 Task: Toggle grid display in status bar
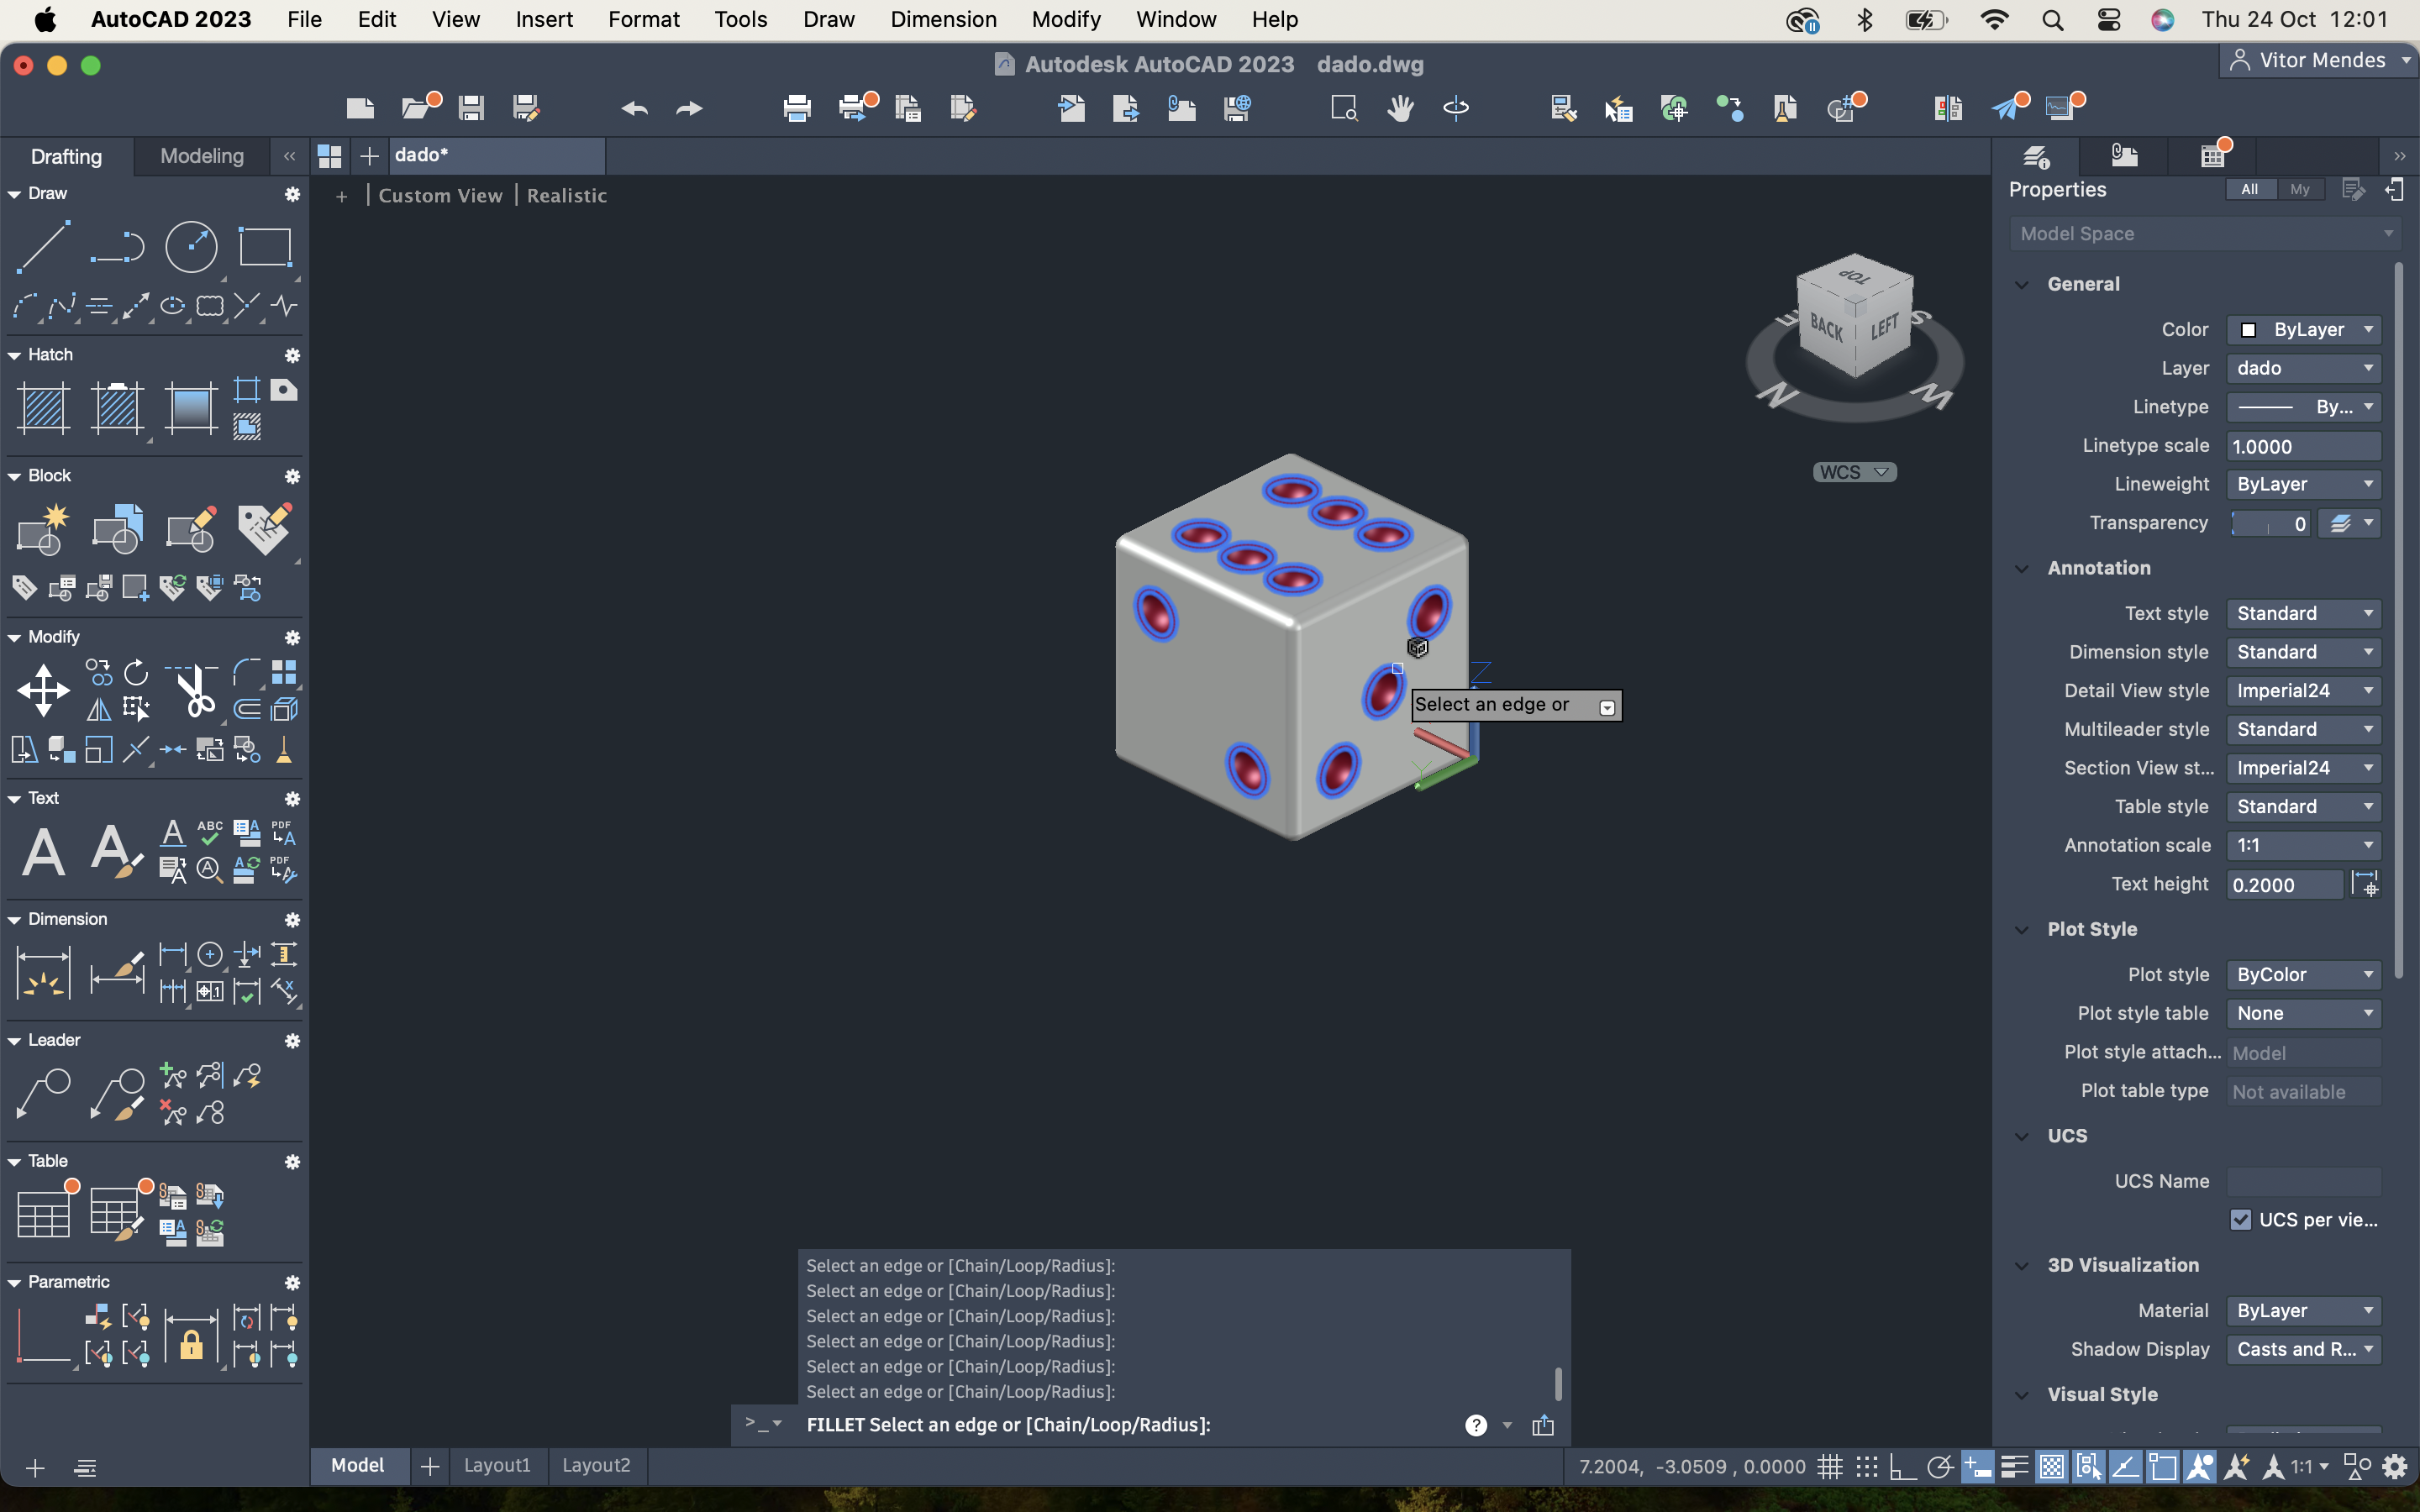tap(1830, 1467)
